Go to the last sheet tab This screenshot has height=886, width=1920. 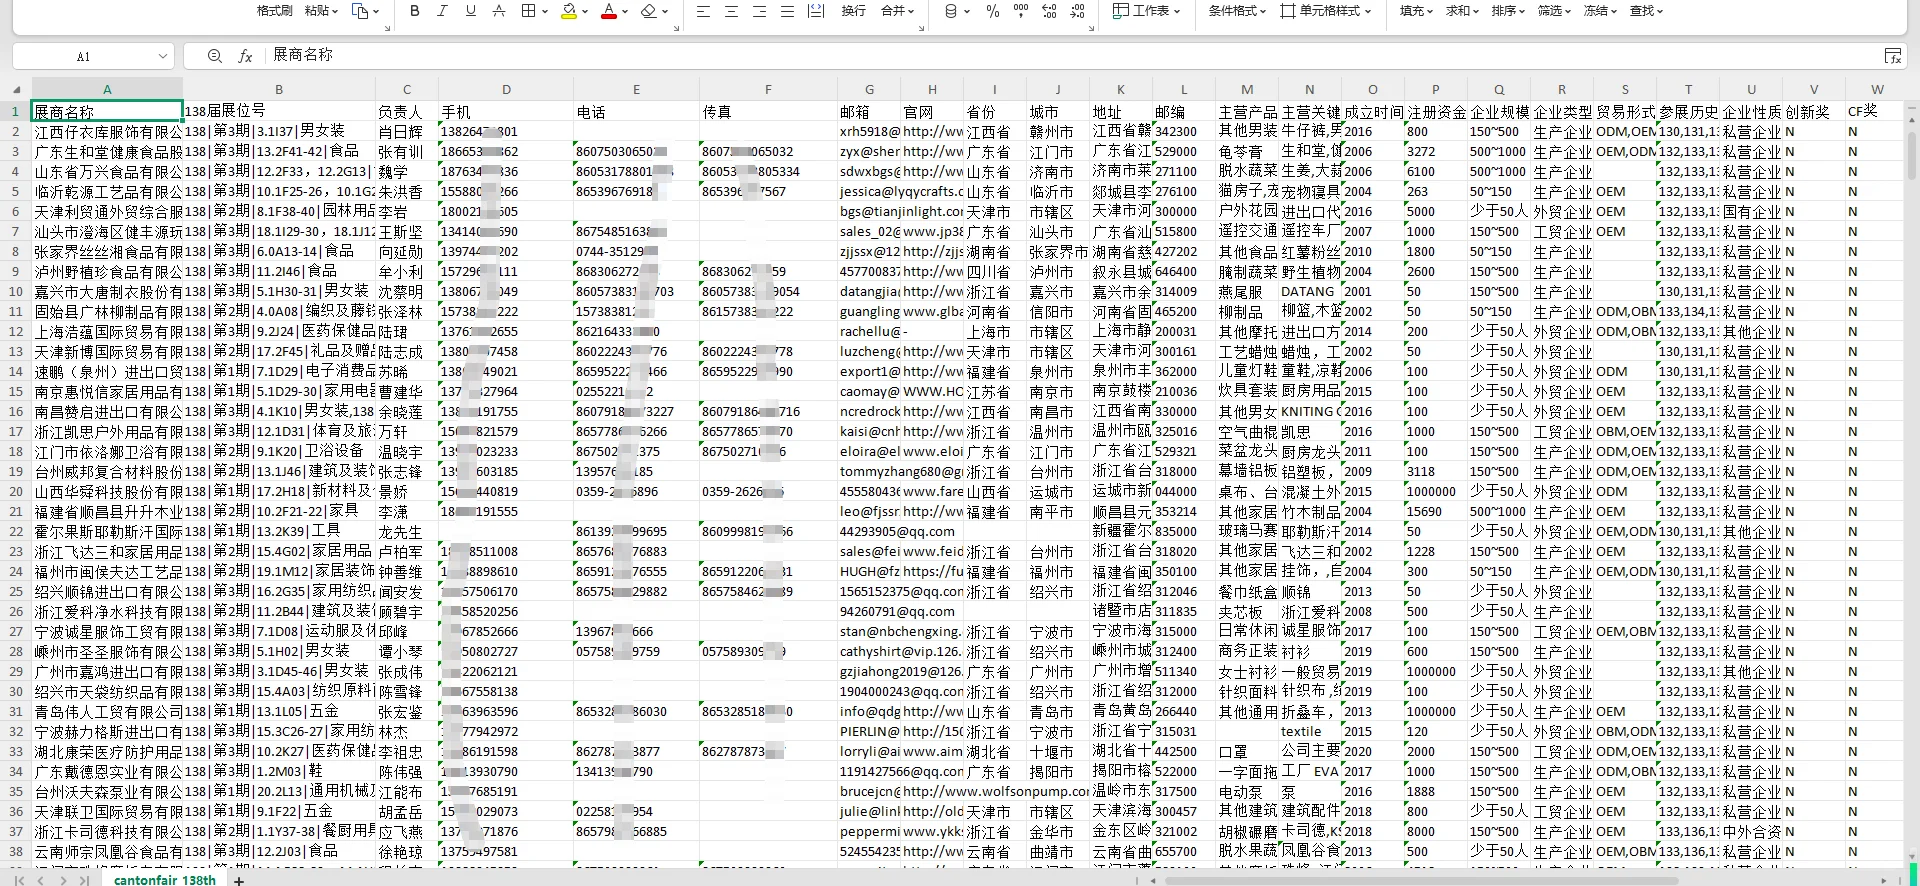coord(84,880)
